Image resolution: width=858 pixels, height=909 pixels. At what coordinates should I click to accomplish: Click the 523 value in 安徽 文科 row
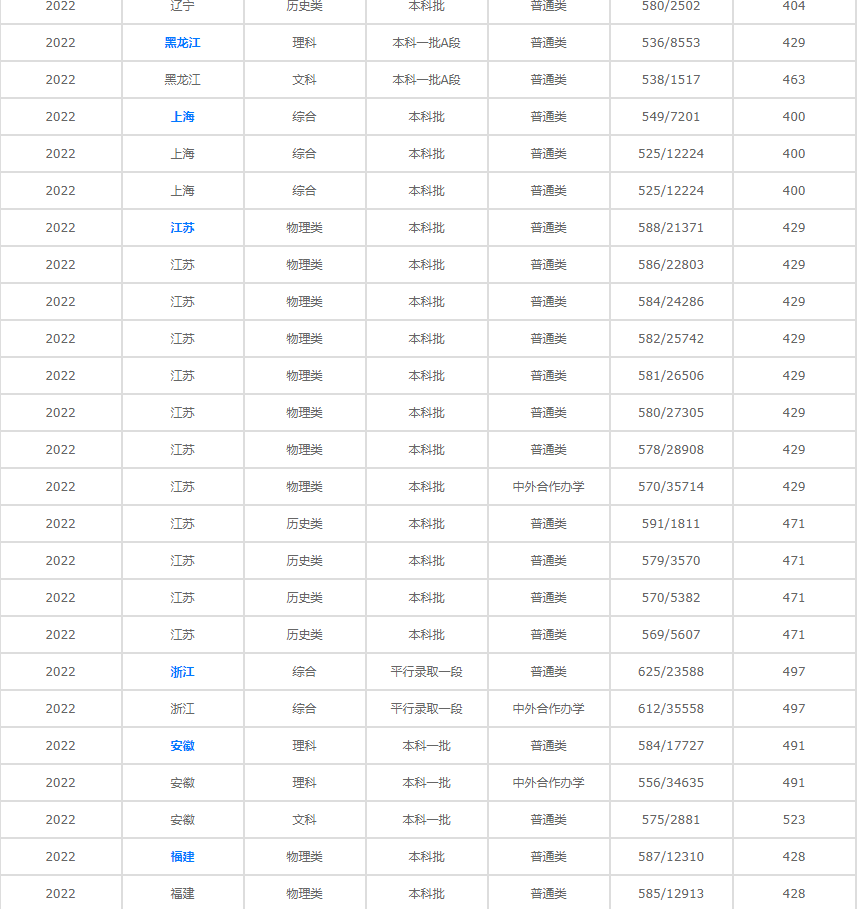tap(794, 820)
